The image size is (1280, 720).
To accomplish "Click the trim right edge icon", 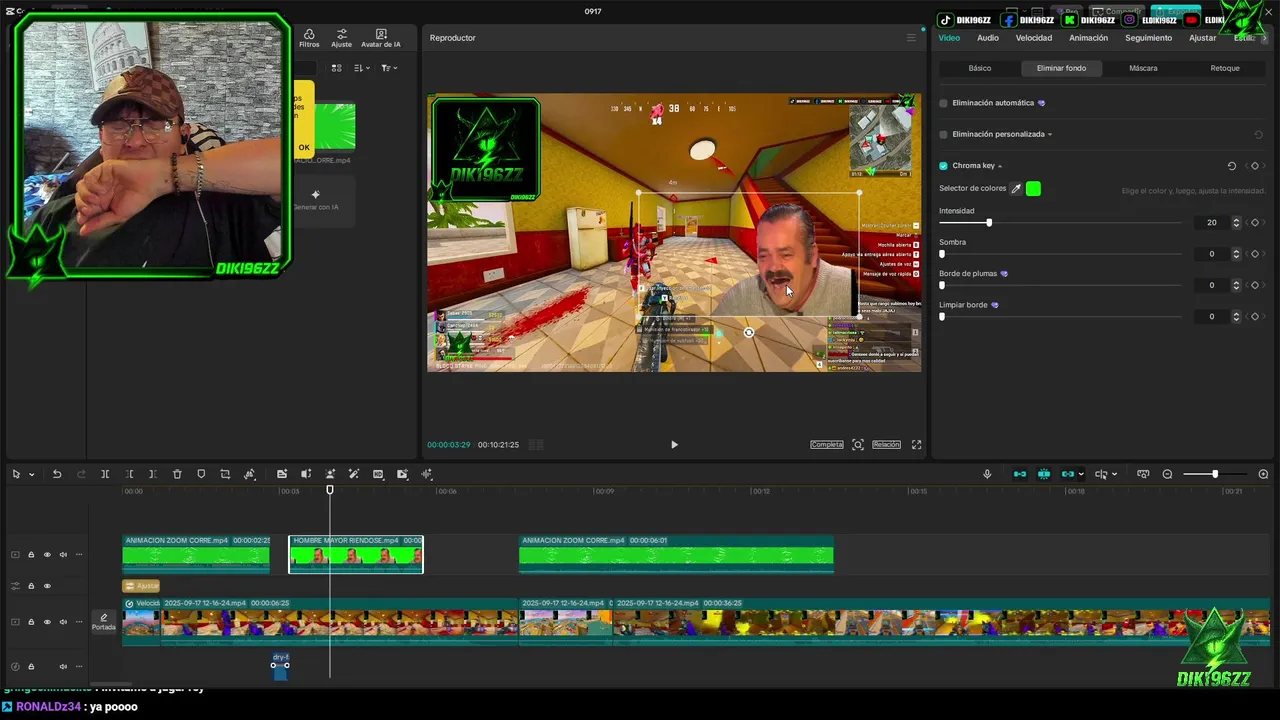I will 153,474.
